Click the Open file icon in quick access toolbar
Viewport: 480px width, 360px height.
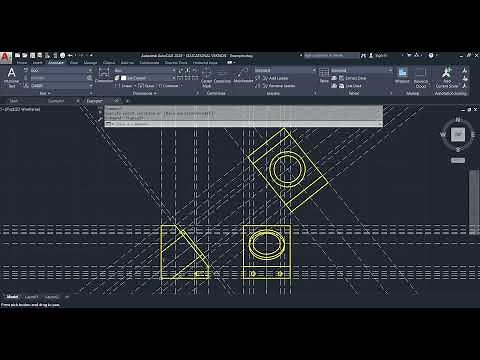click(25, 55)
